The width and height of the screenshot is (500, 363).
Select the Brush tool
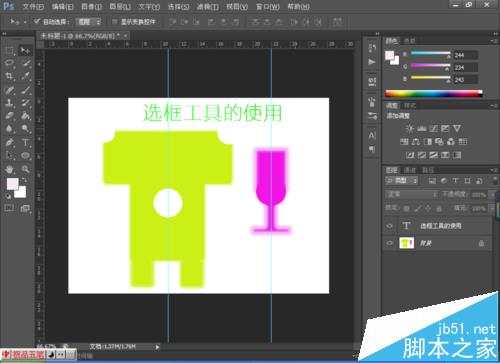[26, 90]
